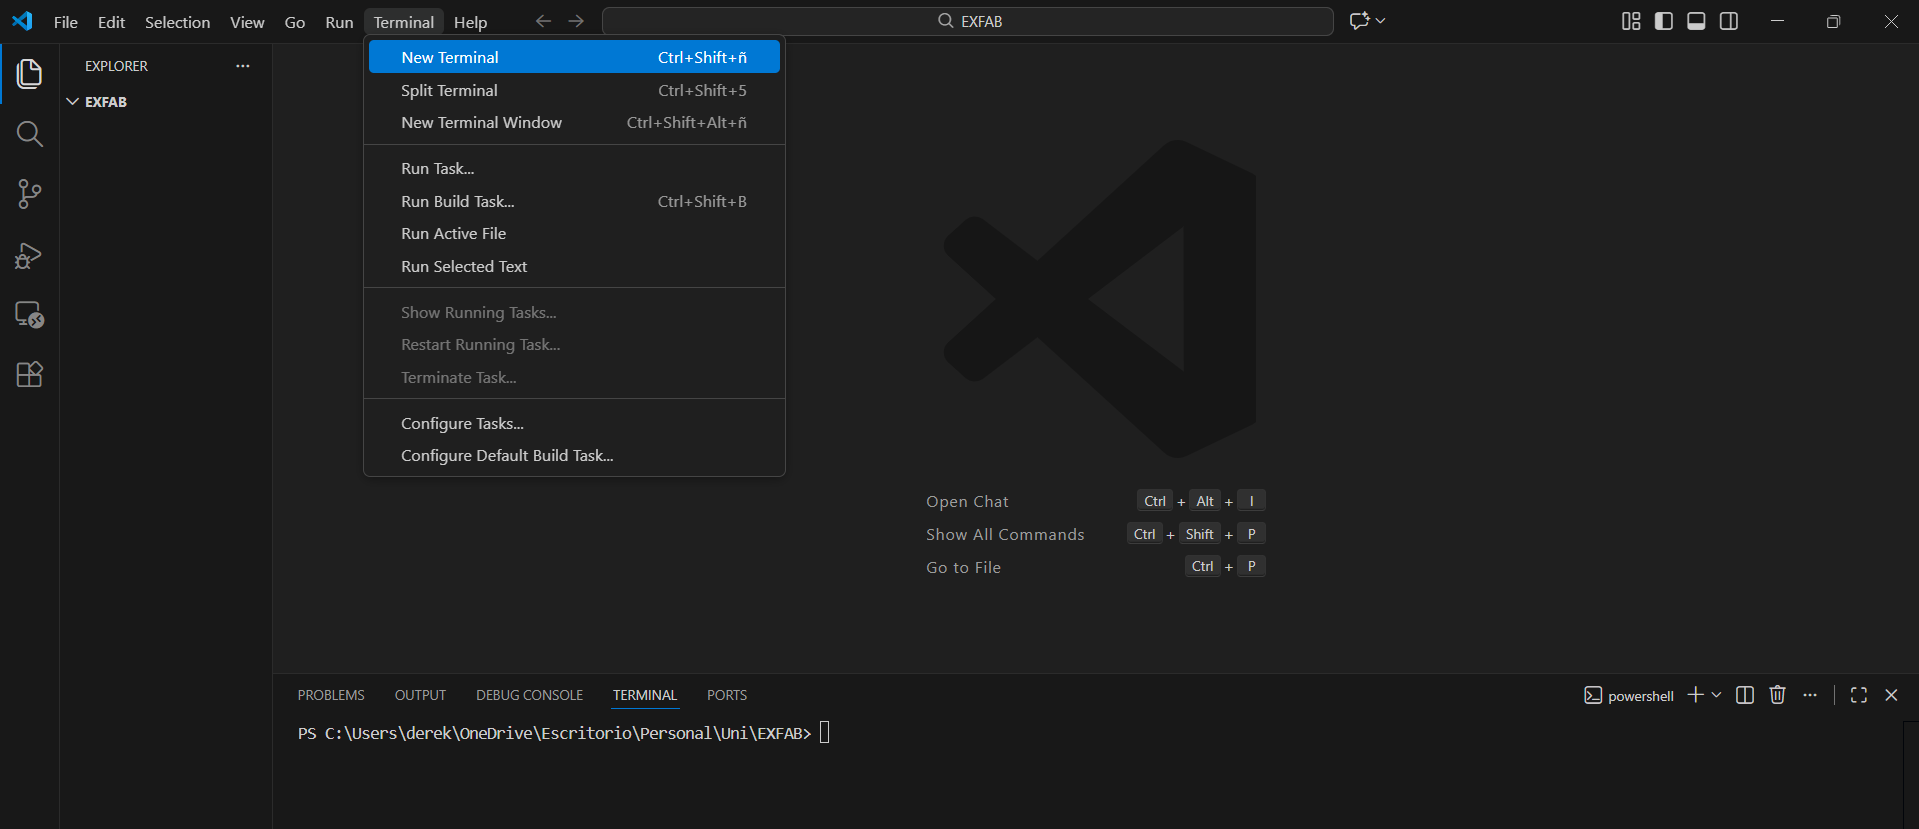
Task: Go back with the left arrow
Action: (543, 21)
